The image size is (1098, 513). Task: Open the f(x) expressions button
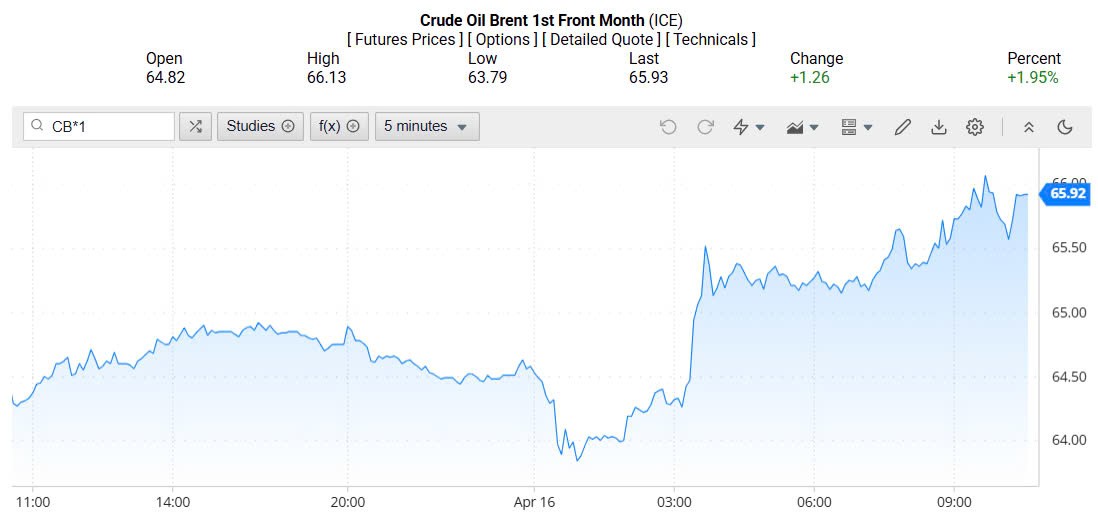click(x=339, y=127)
